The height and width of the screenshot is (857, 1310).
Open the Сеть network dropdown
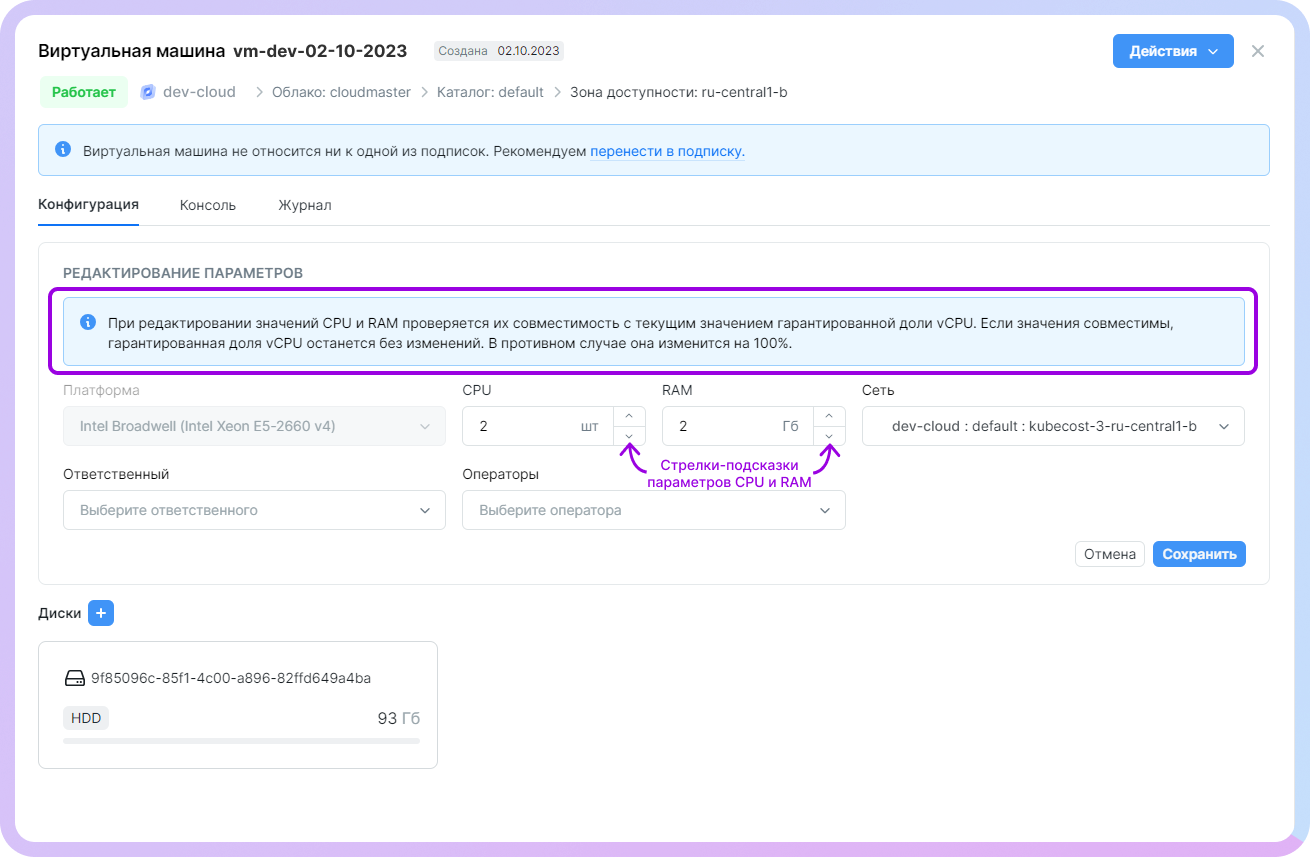(x=1053, y=426)
